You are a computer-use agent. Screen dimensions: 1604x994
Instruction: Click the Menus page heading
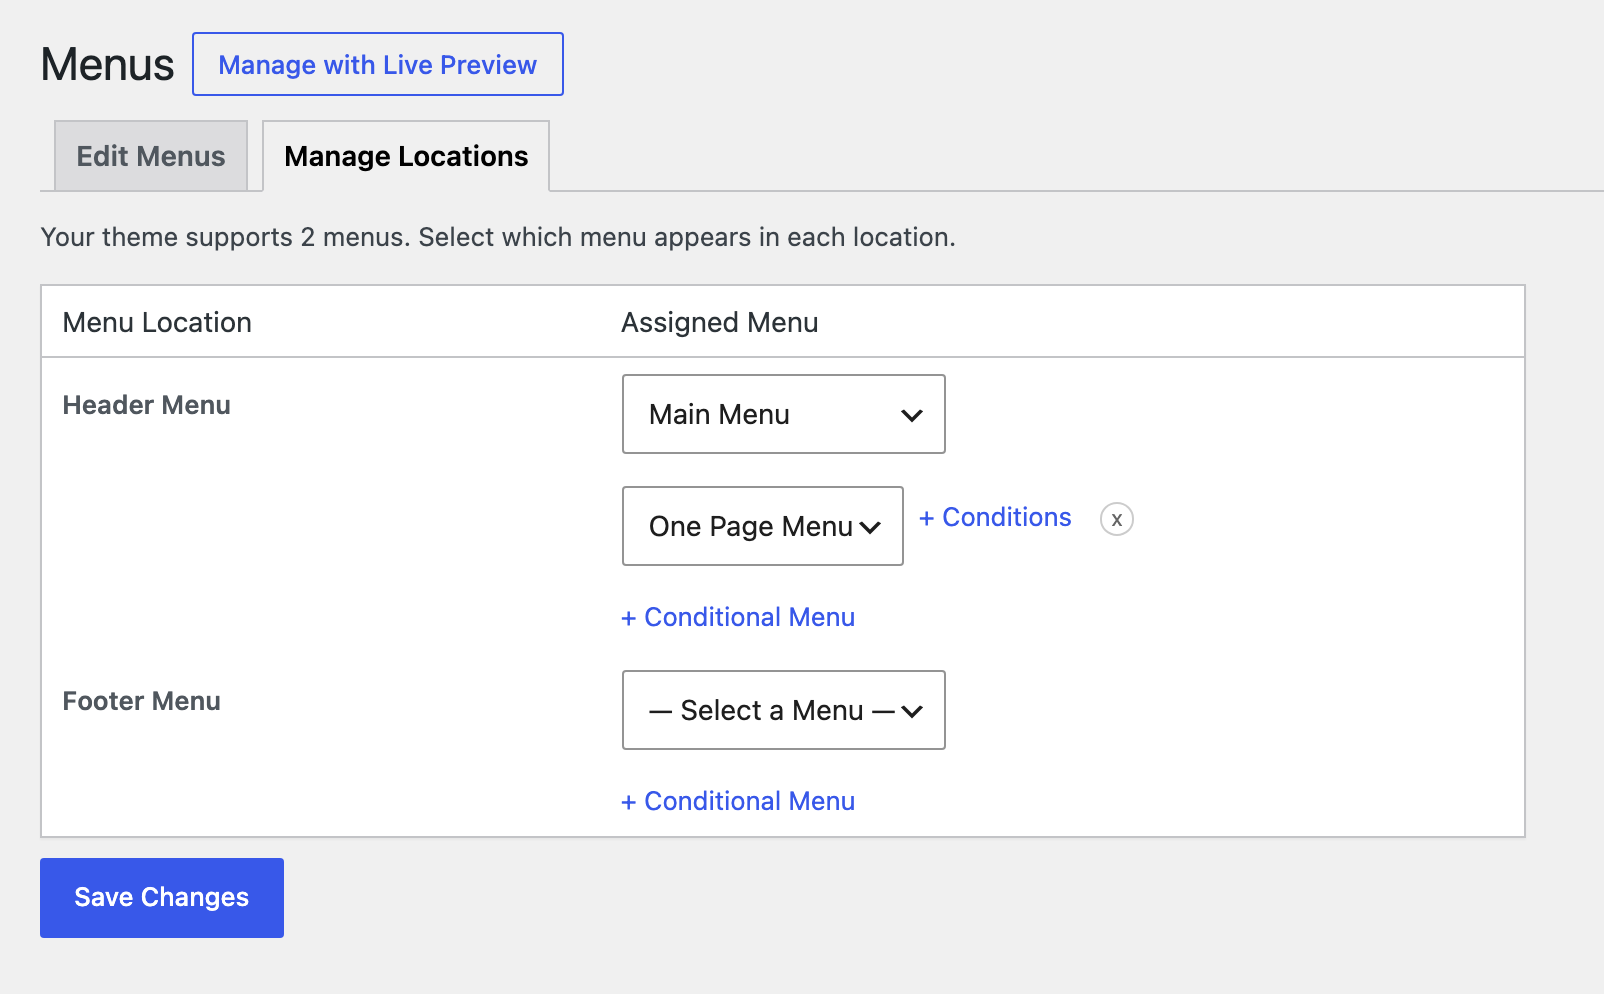[107, 64]
